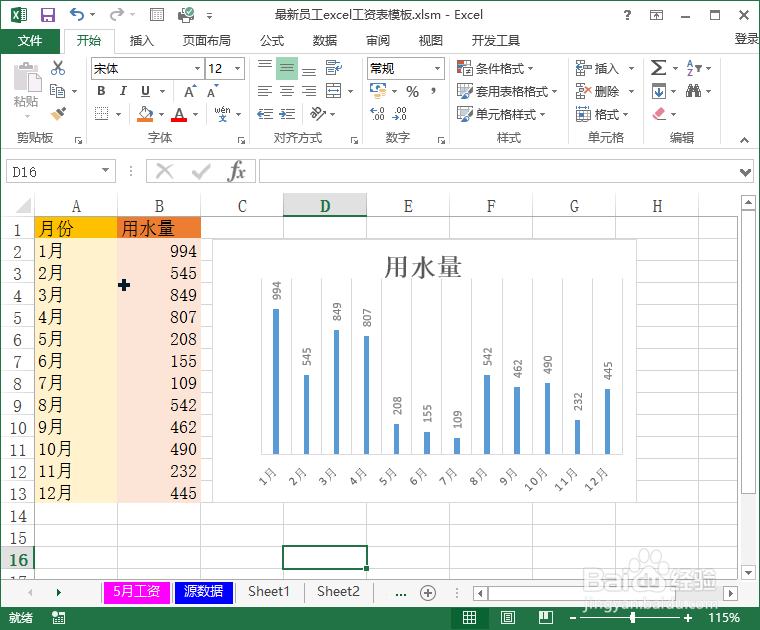Screen dimensions: 760x630
Task: Apply fill color paint bucket
Action: 145,114
